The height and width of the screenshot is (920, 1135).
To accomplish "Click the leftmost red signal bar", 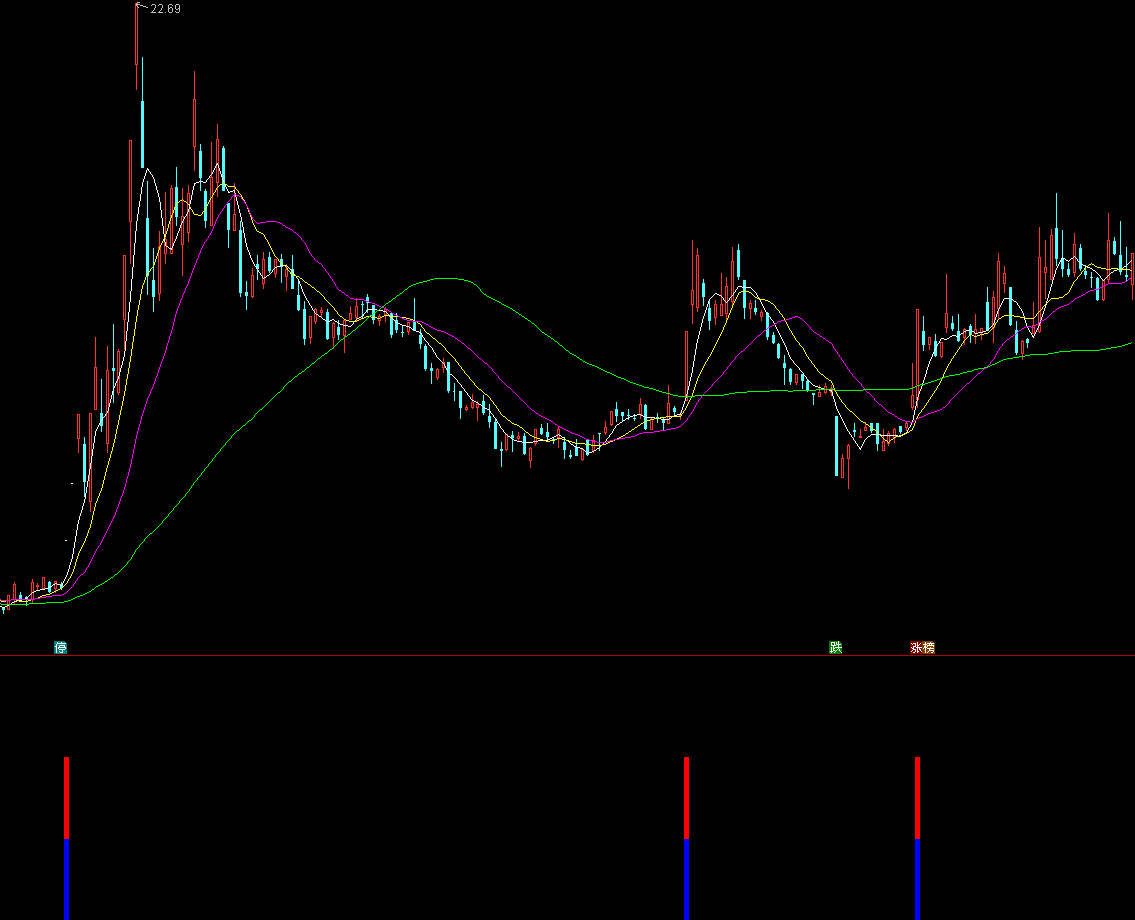I will pos(67,797).
